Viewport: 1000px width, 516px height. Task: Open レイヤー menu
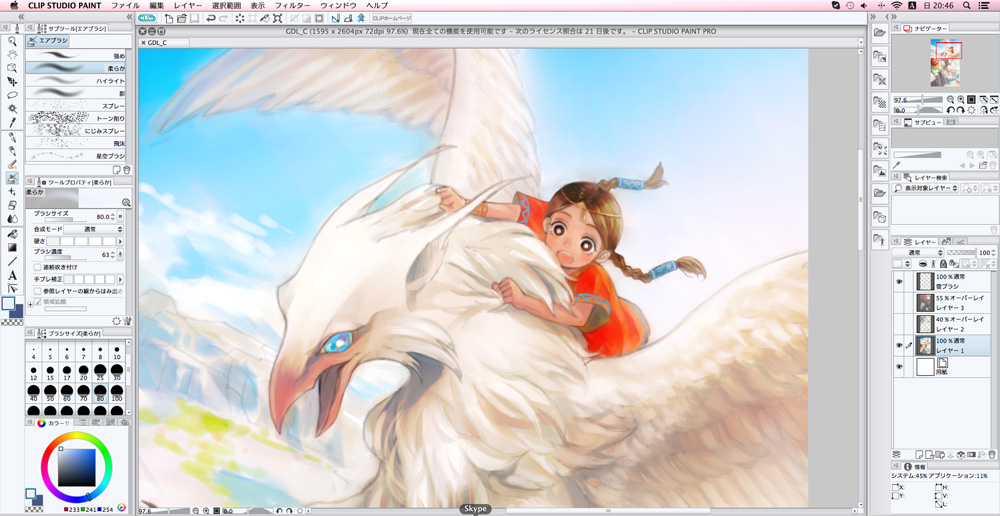tap(188, 5)
